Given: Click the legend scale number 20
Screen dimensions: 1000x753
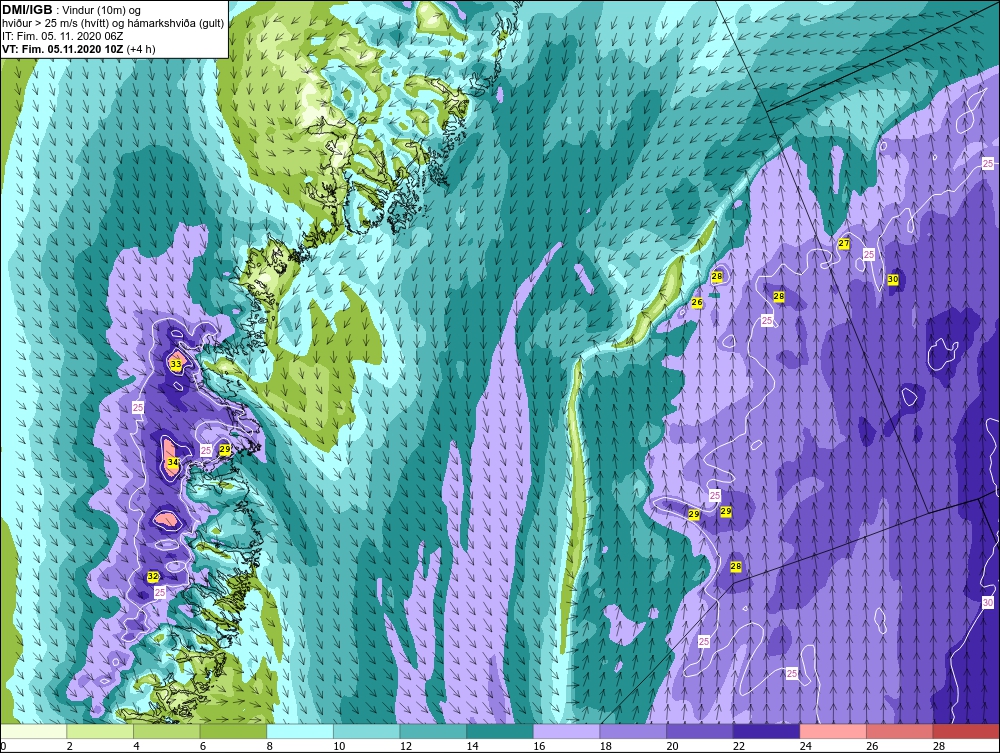Looking at the screenshot, I should pos(672,746).
